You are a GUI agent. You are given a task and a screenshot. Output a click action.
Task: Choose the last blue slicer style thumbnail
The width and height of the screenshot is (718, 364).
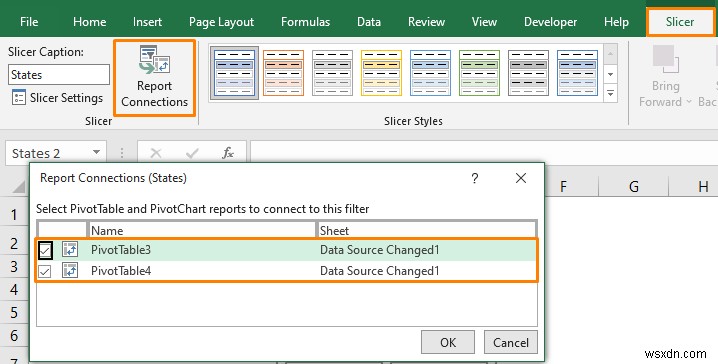point(577,73)
